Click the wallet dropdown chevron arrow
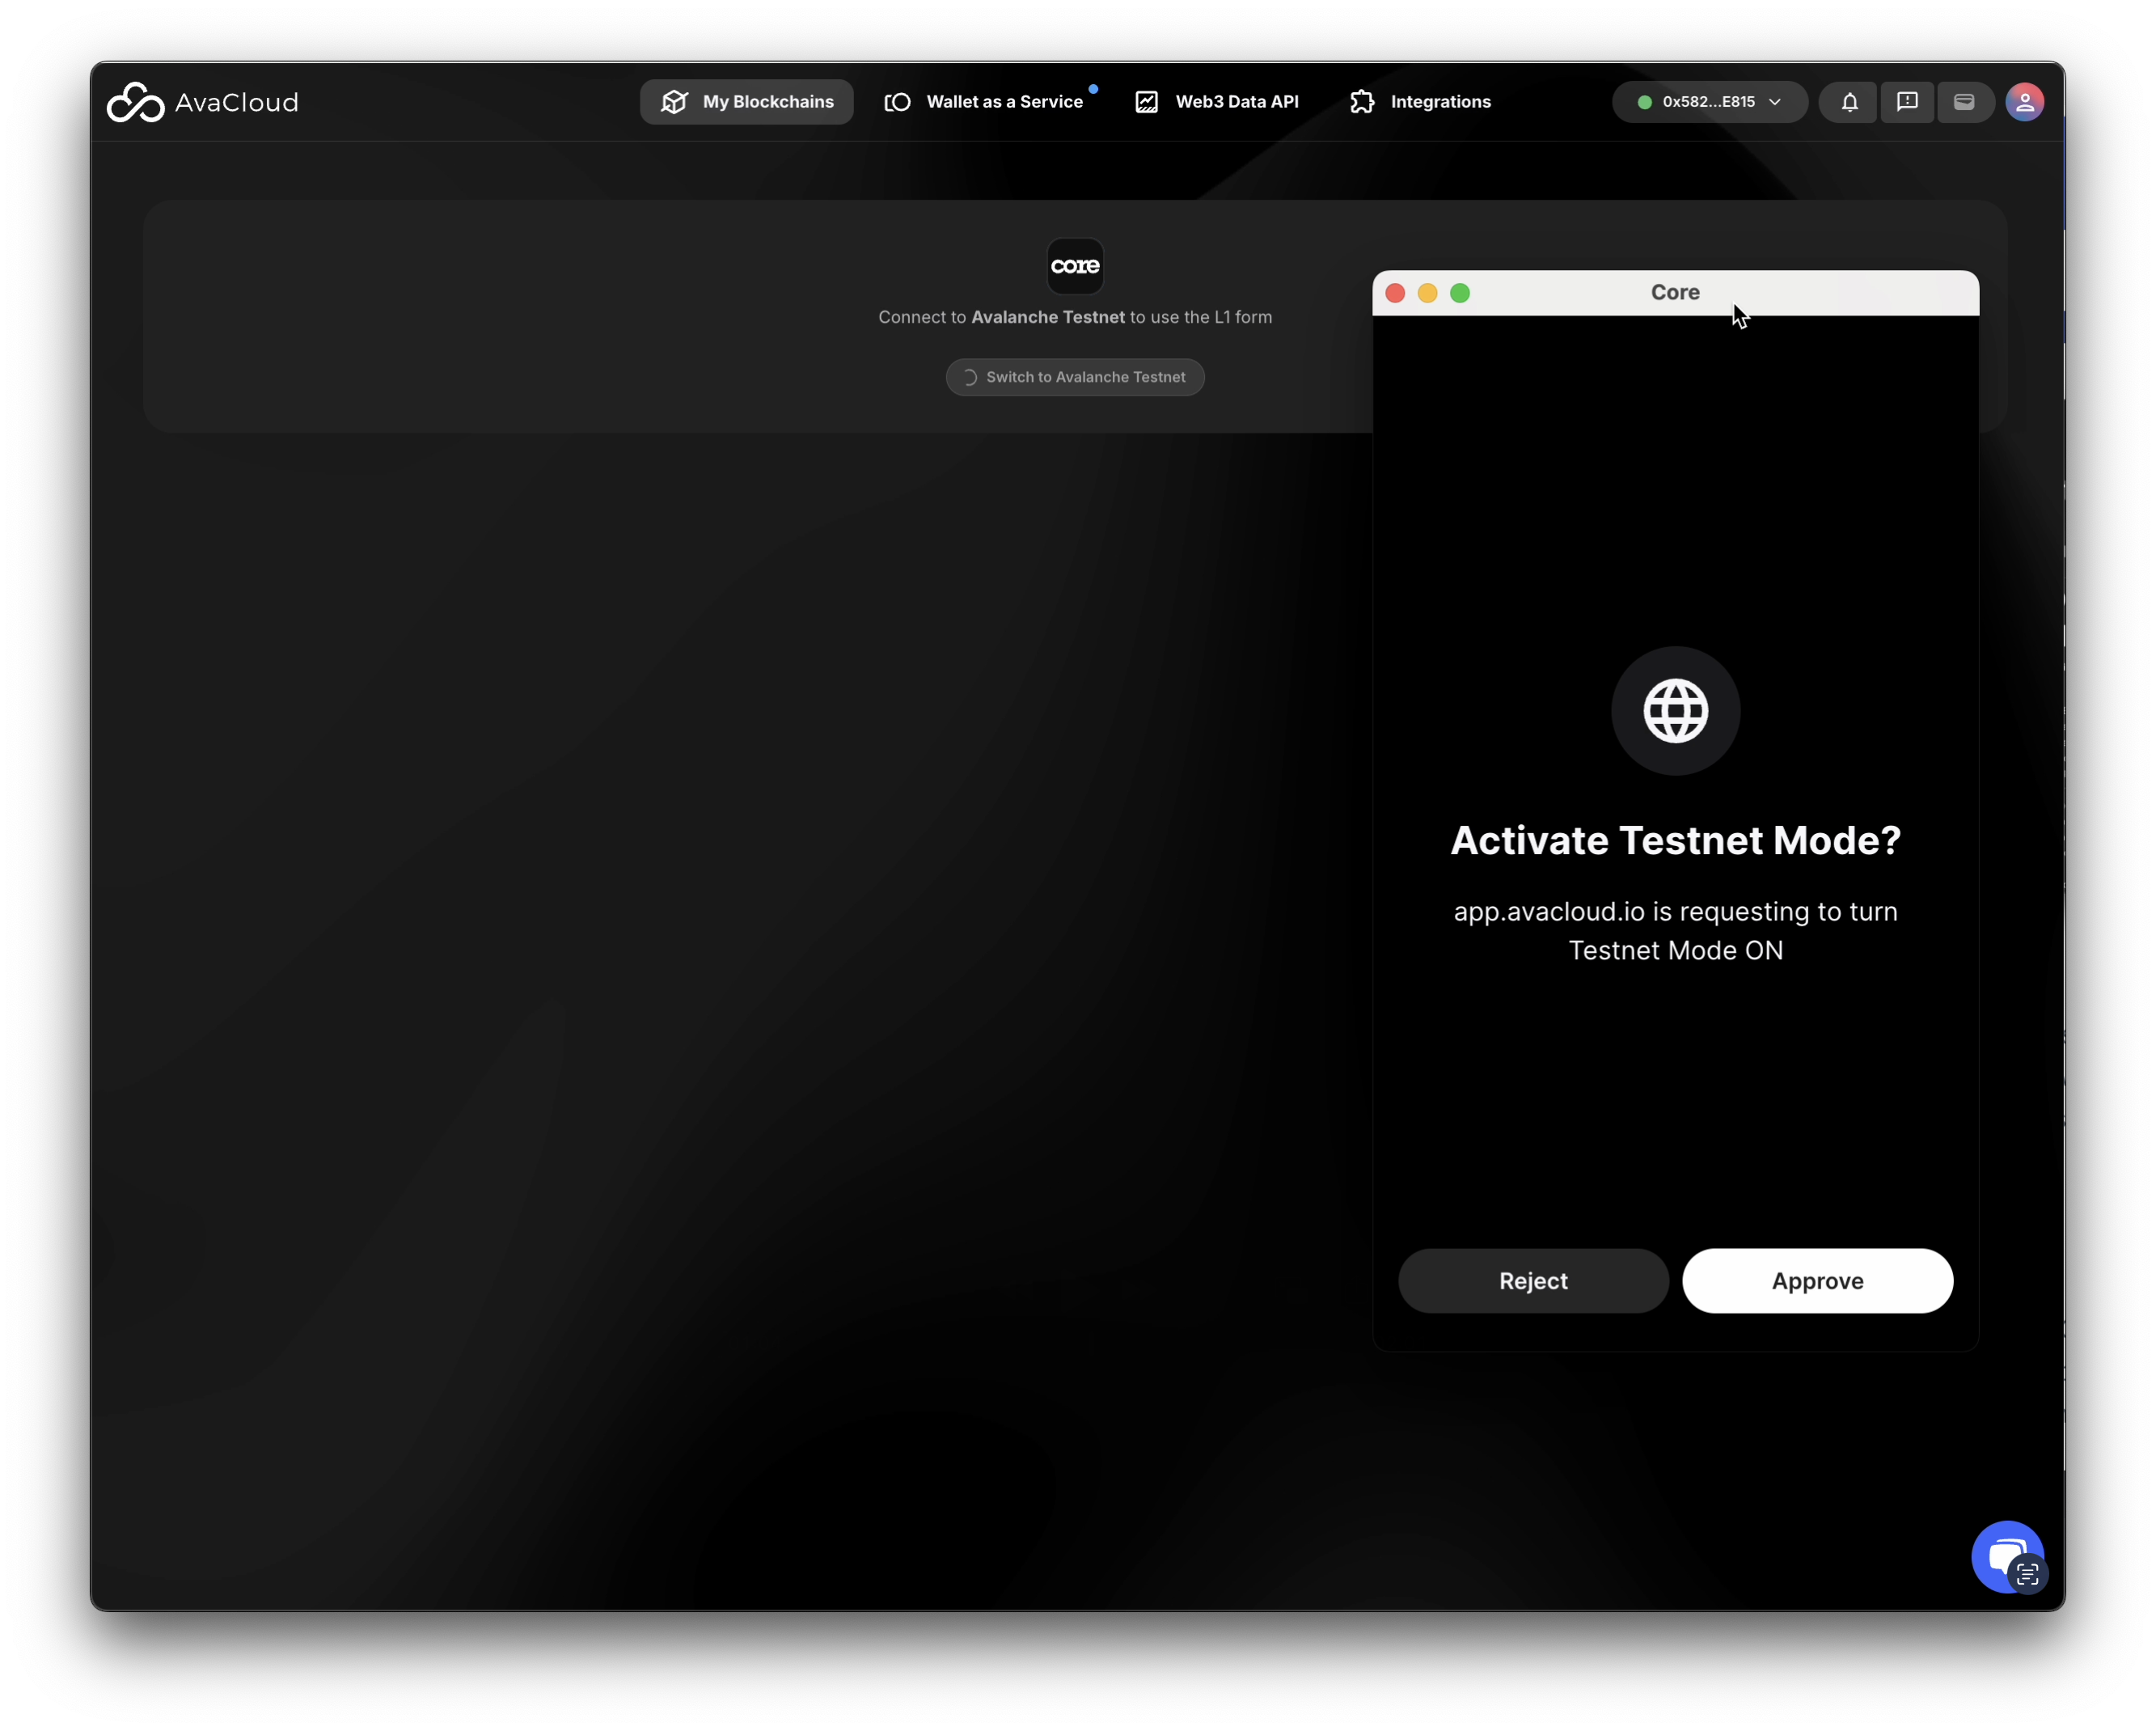Image resolution: width=2156 pixels, height=1731 pixels. tap(1775, 102)
